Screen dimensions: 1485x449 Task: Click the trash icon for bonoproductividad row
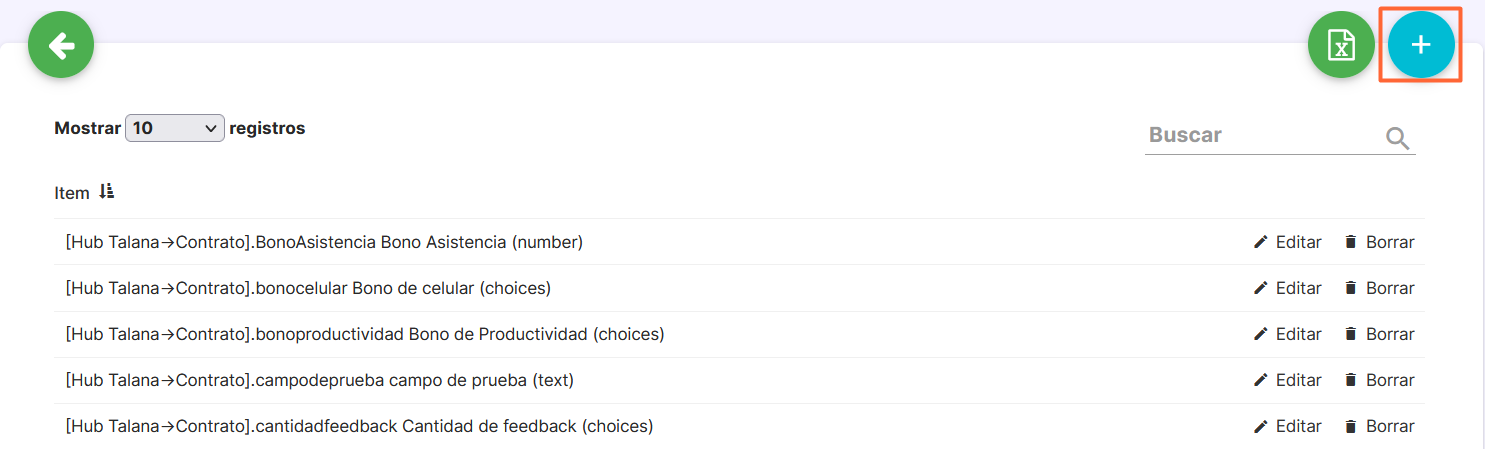[1351, 334]
